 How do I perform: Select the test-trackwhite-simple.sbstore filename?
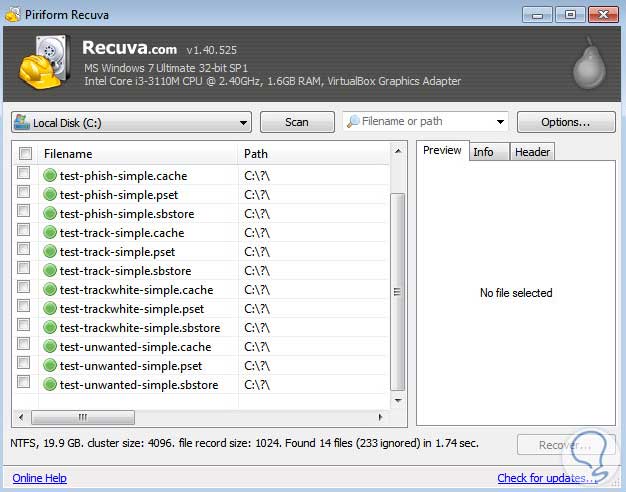tap(140, 328)
